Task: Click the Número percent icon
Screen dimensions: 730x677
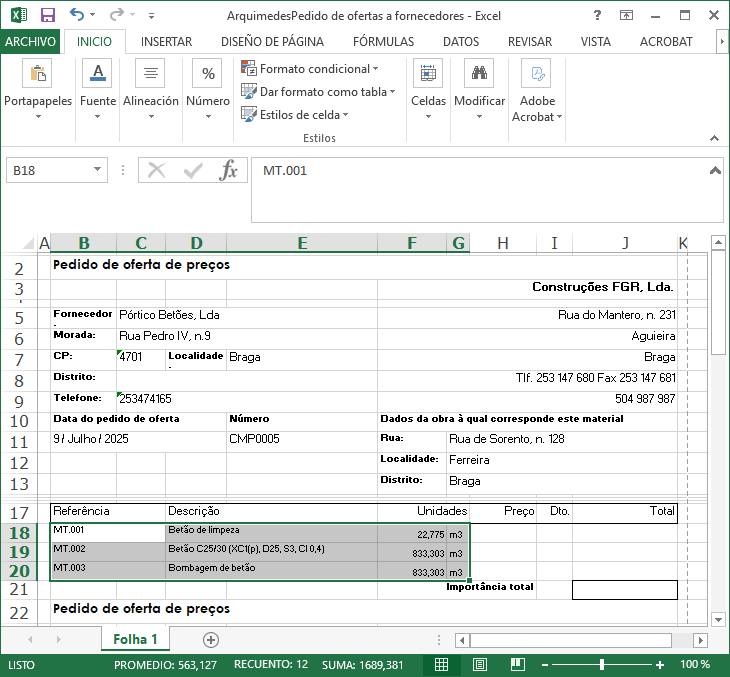Action: coord(208,73)
